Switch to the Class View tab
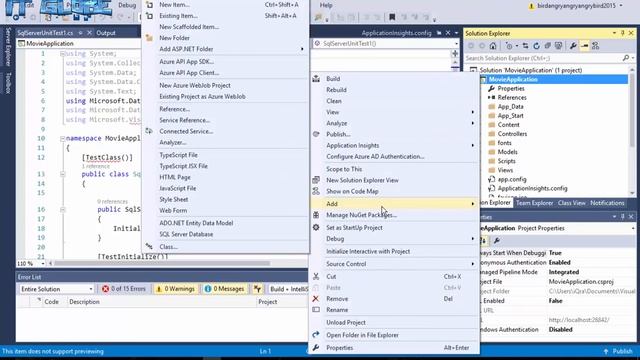This screenshot has width=640, height=360. [x=571, y=203]
